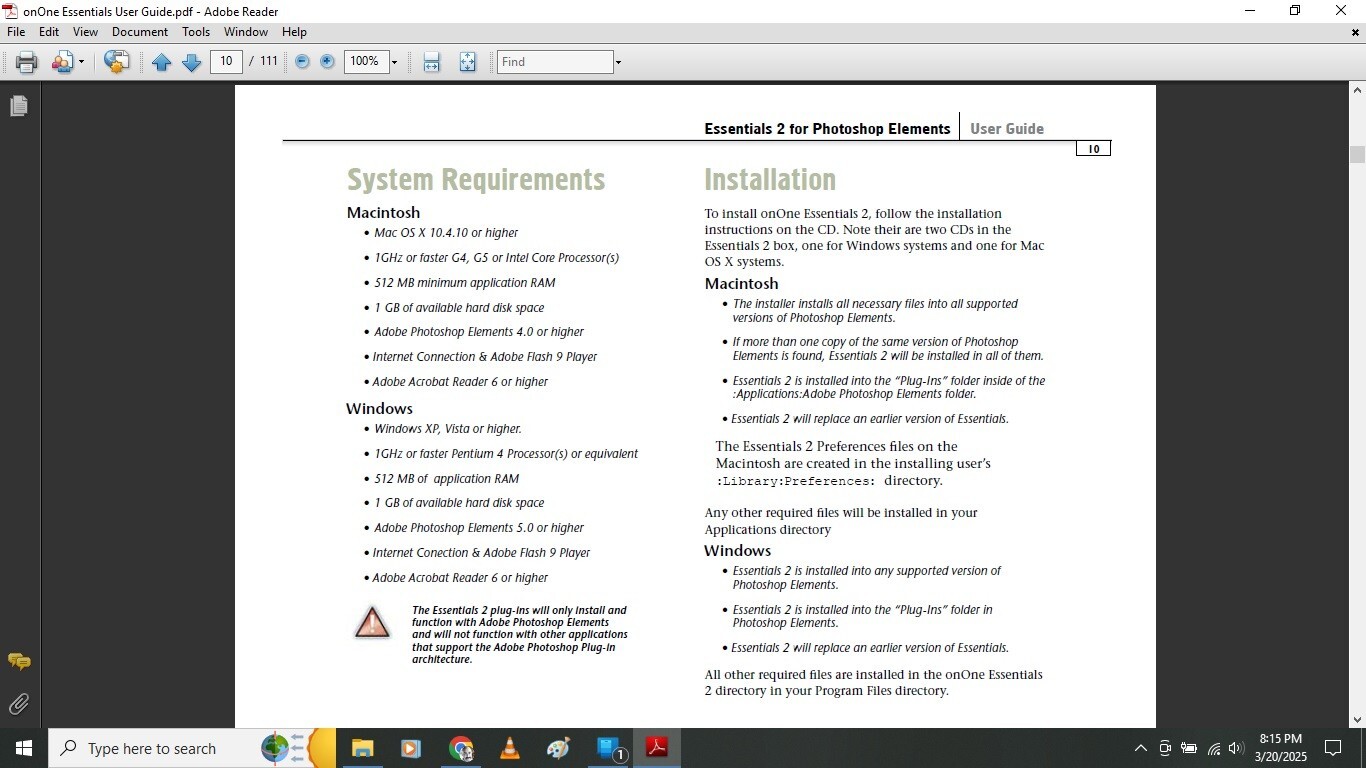Click the Adobe Reader taskbar icon
The image size is (1366, 768).
coord(657,748)
